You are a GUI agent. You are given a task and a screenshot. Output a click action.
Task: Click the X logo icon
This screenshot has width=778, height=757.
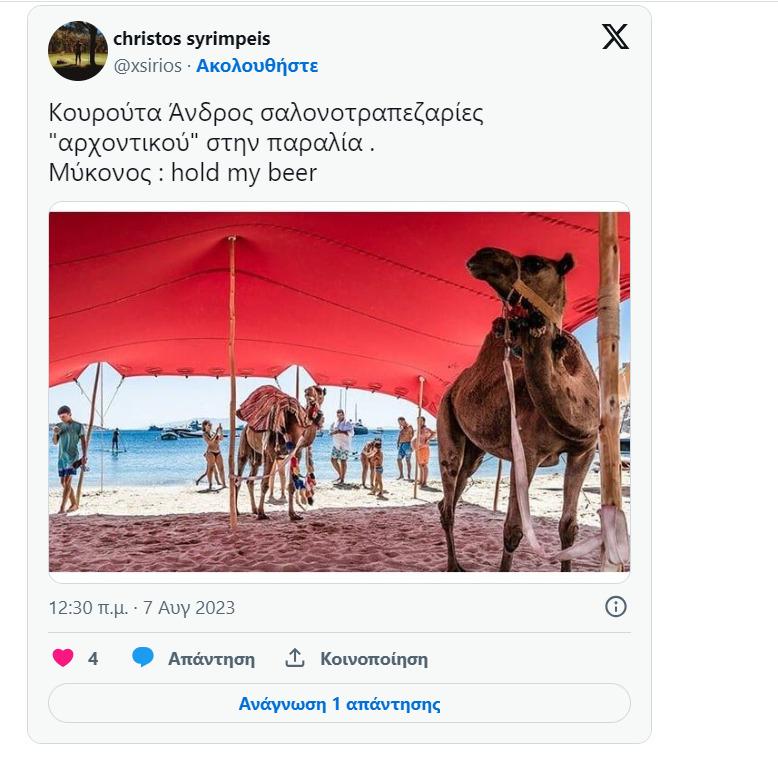[x=615, y=37]
